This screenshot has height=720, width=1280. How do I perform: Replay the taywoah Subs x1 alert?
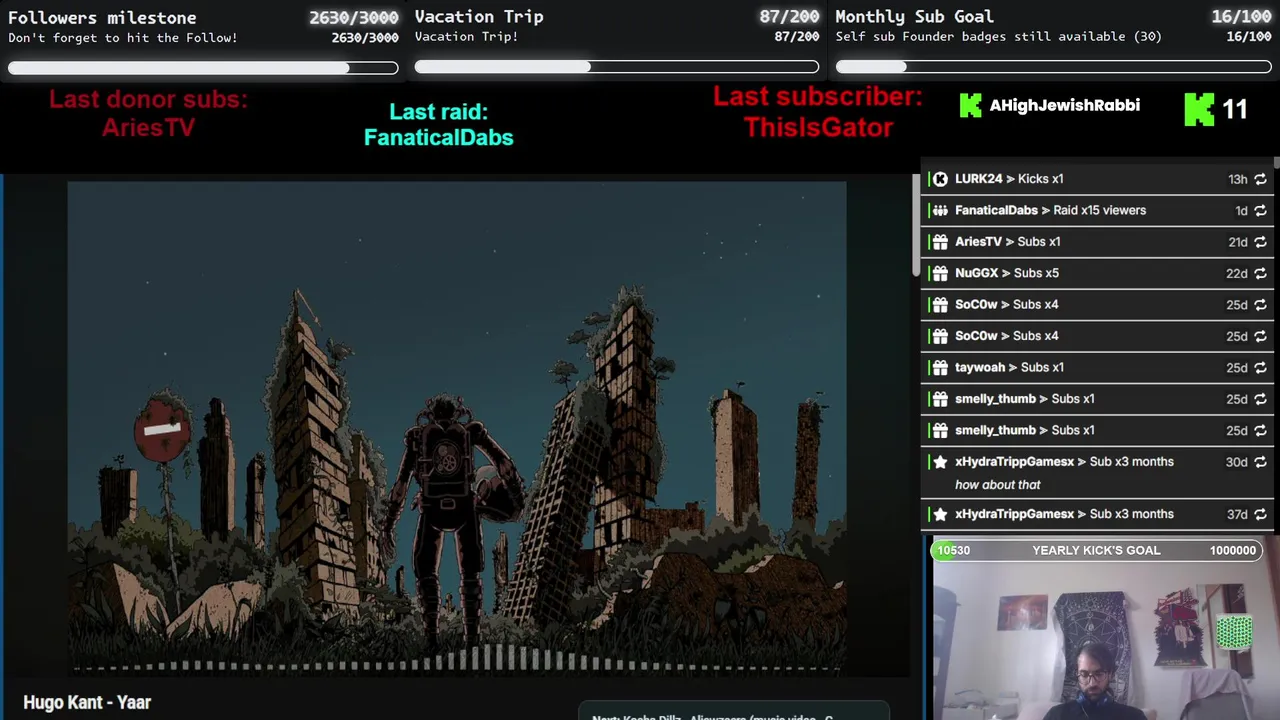[x=1260, y=367]
